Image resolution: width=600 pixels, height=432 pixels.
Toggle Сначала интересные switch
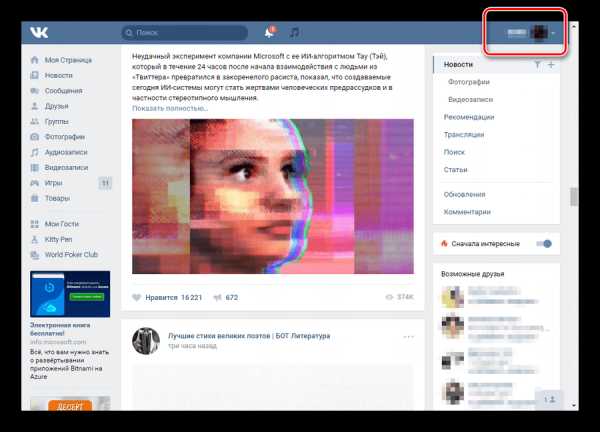[x=544, y=243]
